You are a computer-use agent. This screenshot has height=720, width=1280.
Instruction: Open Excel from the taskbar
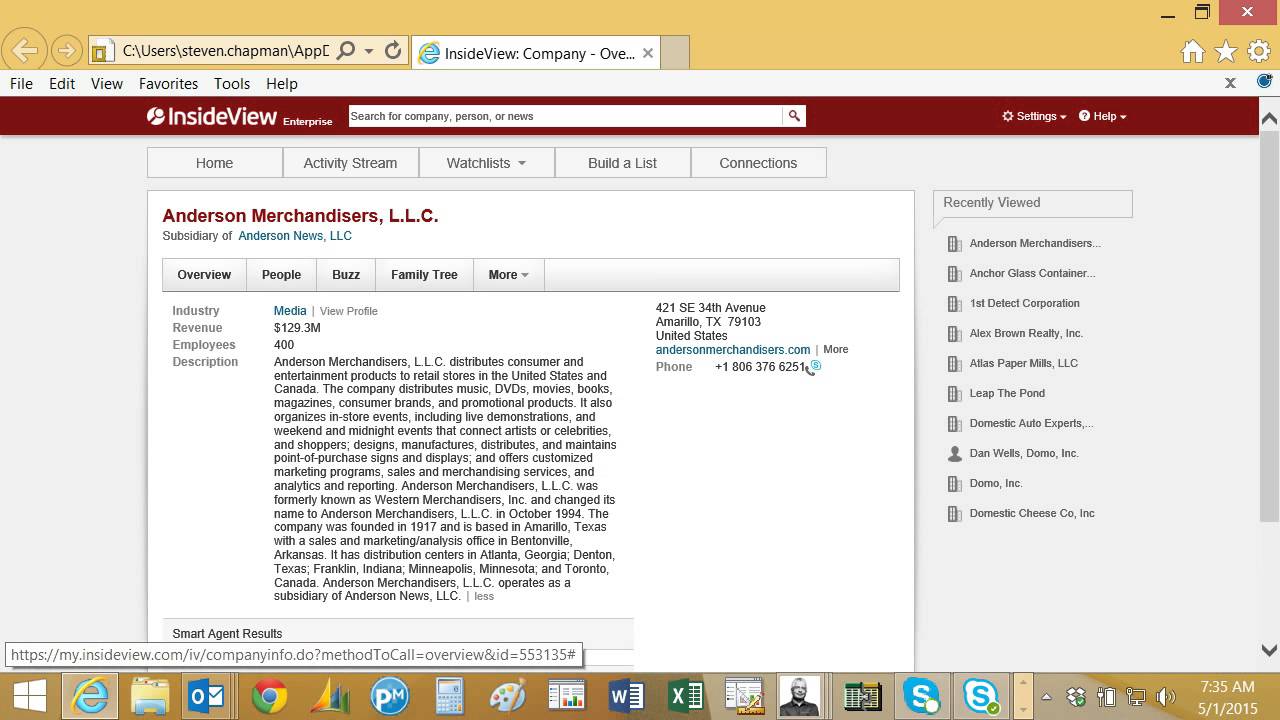(686, 696)
